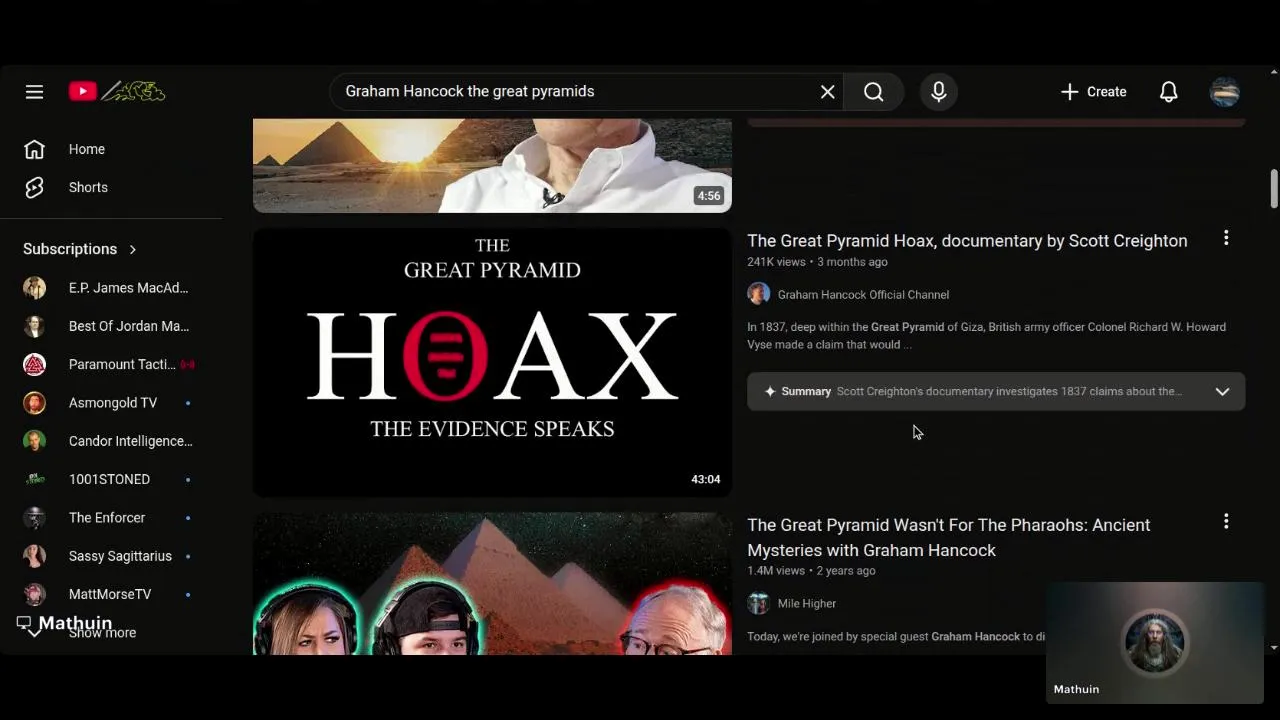Click Candor Intelligence avatar icon

click(x=34, y=441)
